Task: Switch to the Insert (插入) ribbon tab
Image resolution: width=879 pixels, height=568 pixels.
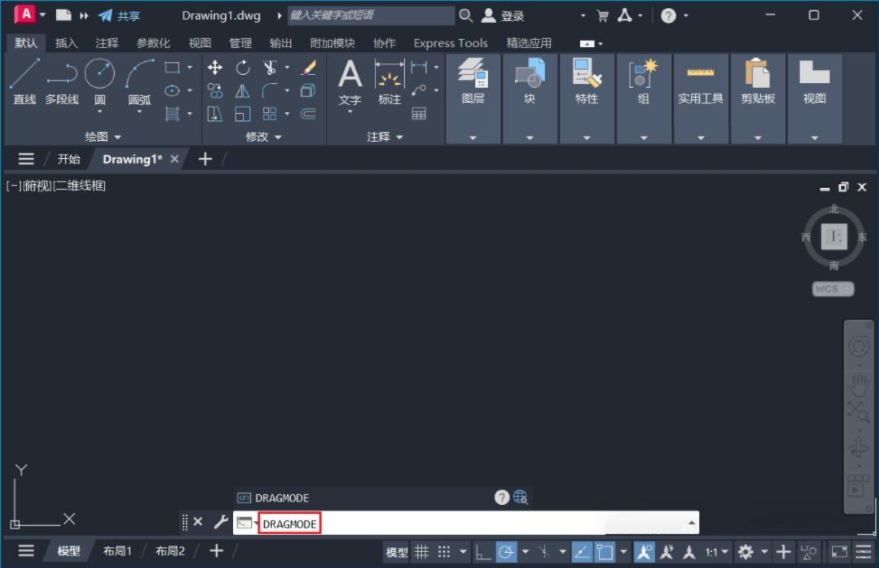Action: click(x=66, y=43)
